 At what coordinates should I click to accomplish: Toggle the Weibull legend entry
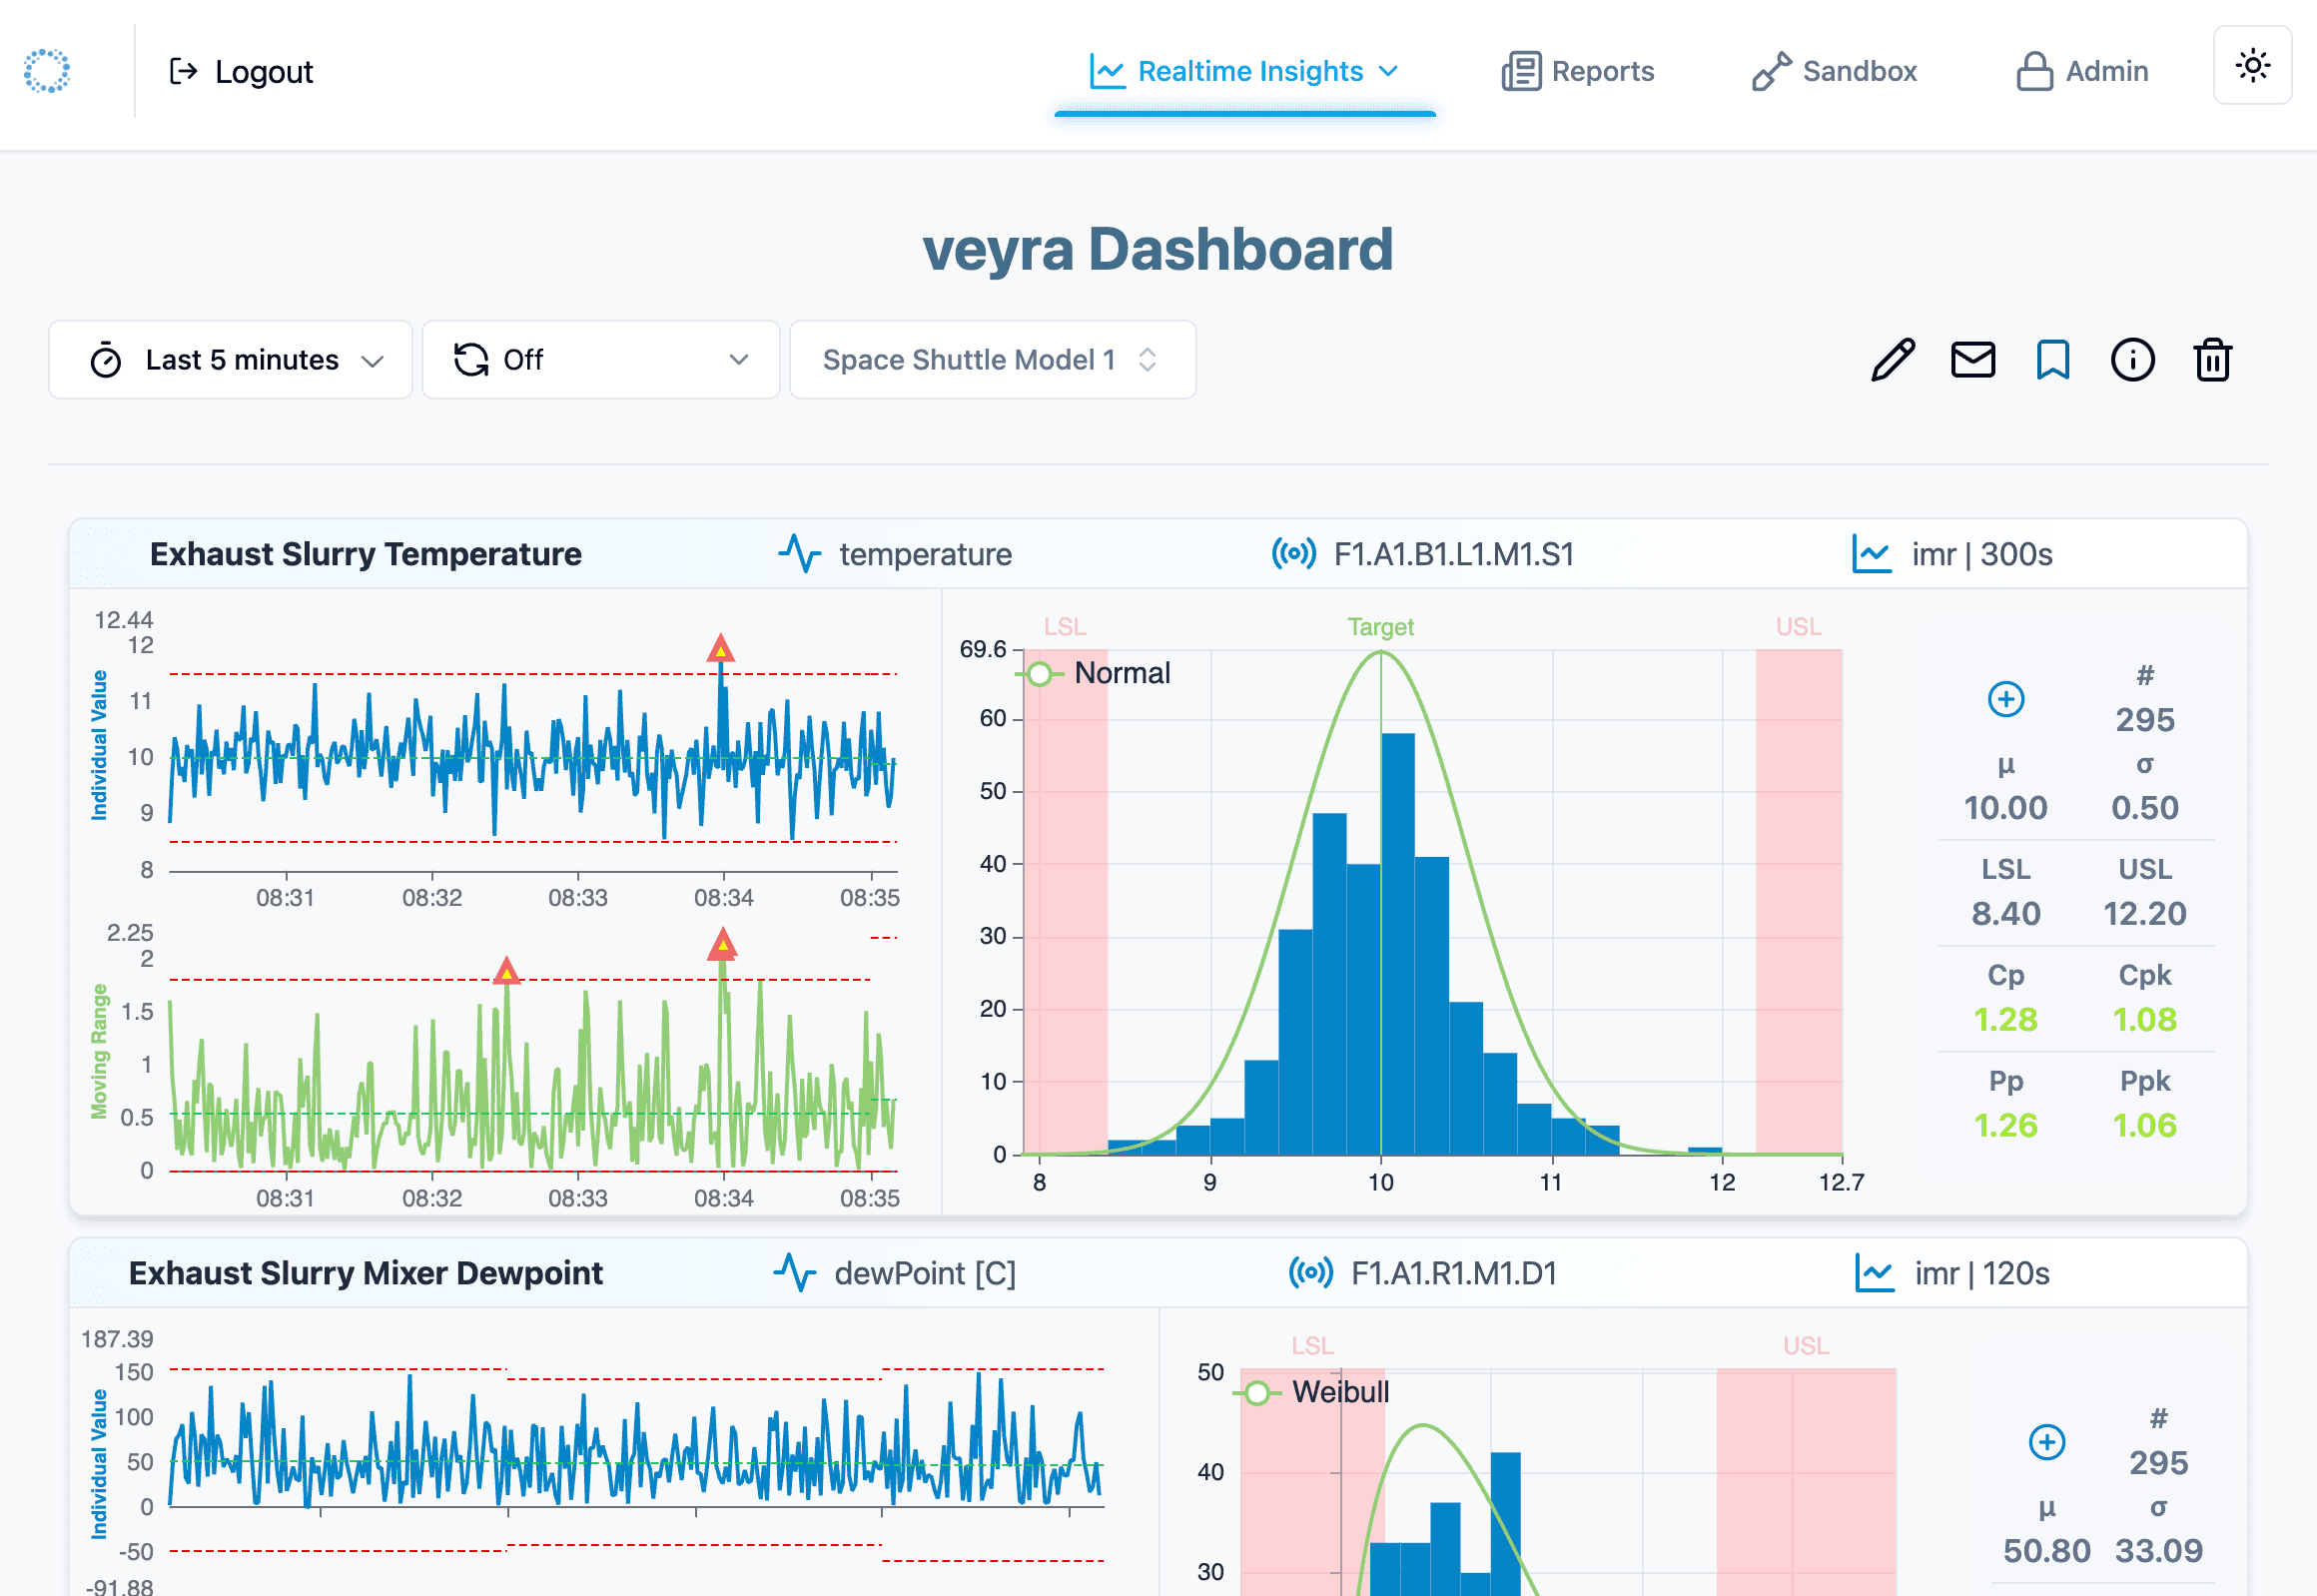[x=1312, y=1392]
